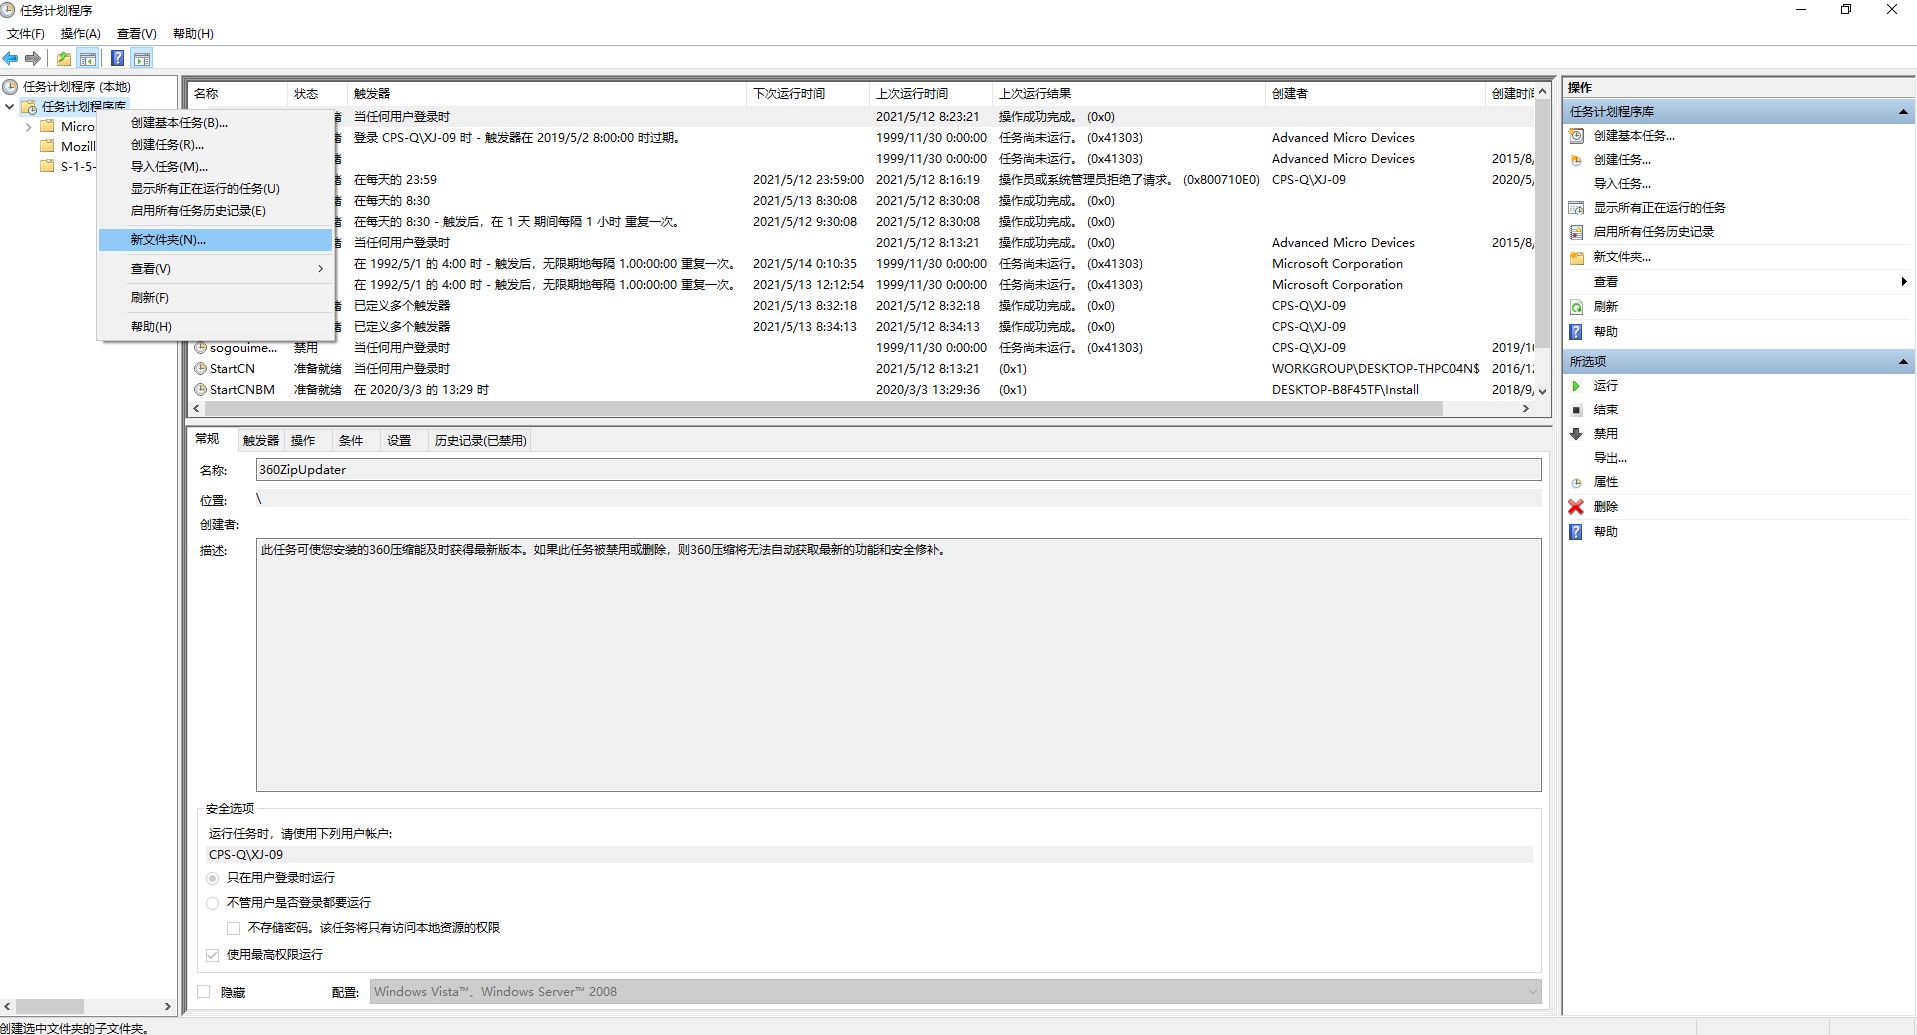
Task: Switch to the 触发器 (Triggers) tab
Action: pos(260,441)
